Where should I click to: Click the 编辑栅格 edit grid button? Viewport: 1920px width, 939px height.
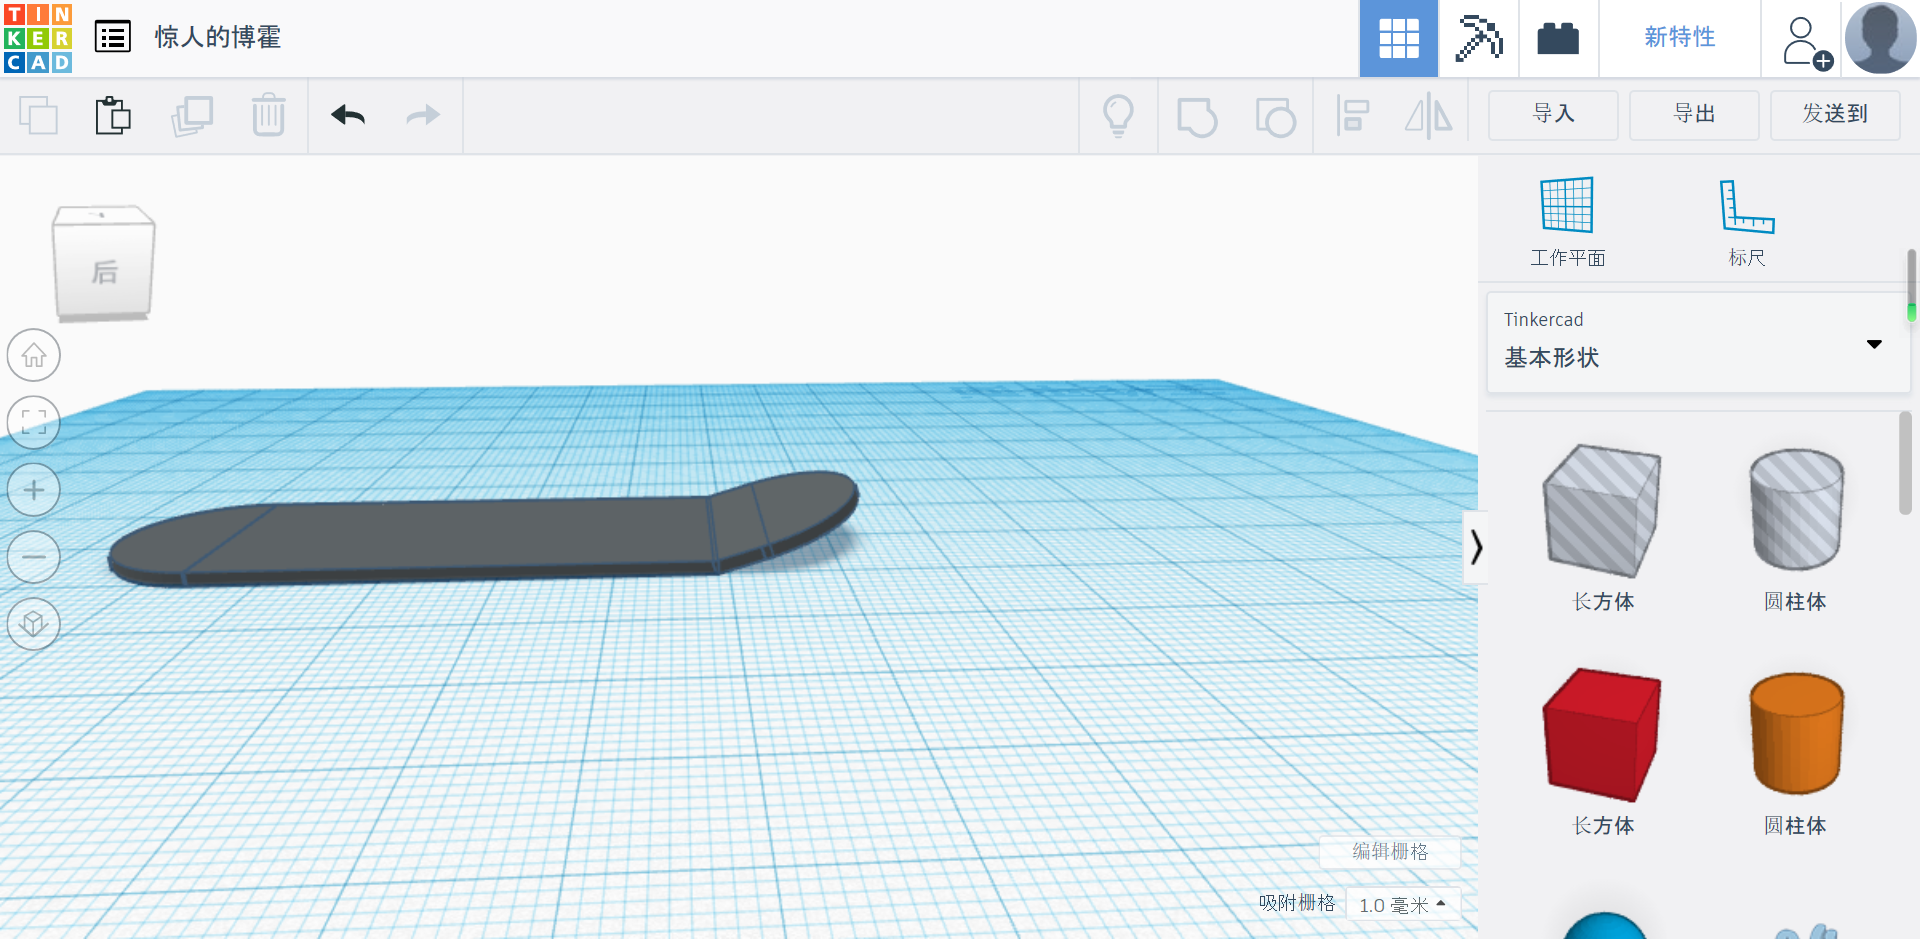point(1390,851)
